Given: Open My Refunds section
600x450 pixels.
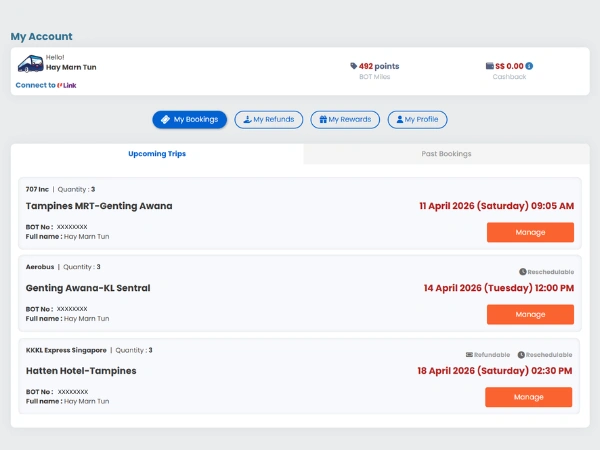Looking at the screenshot, I should [x=269, y=120].
